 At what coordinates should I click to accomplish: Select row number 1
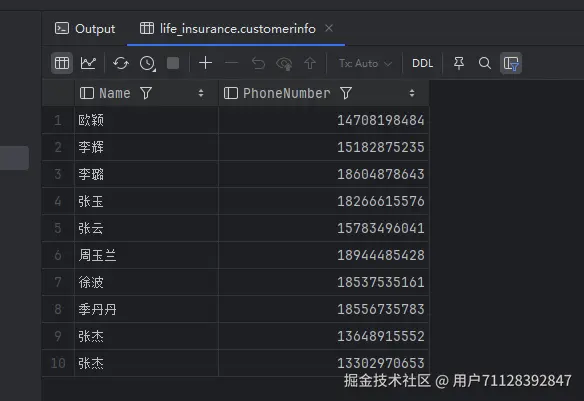[58, 120]
